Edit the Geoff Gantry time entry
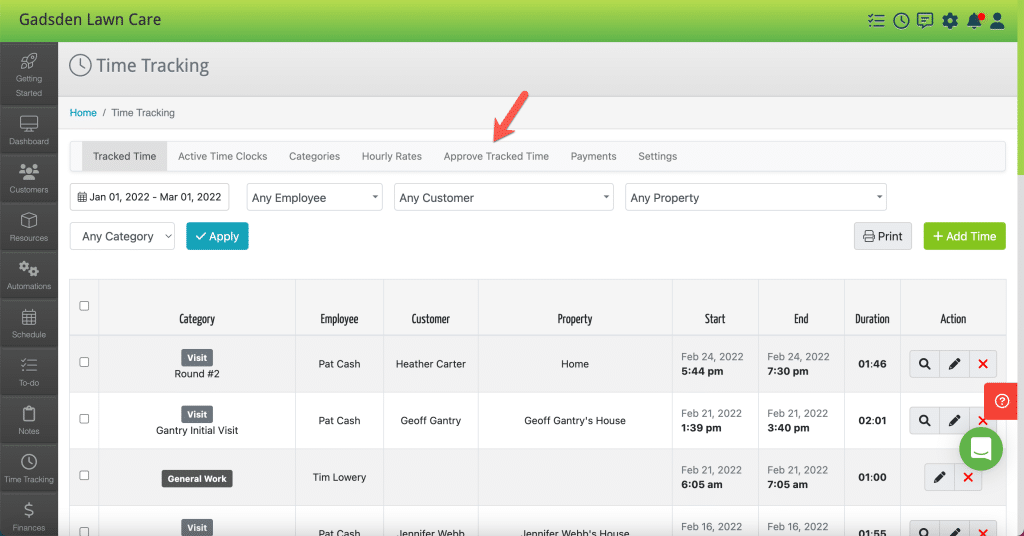The image size is (1024, 536). [x=954, y=420]
